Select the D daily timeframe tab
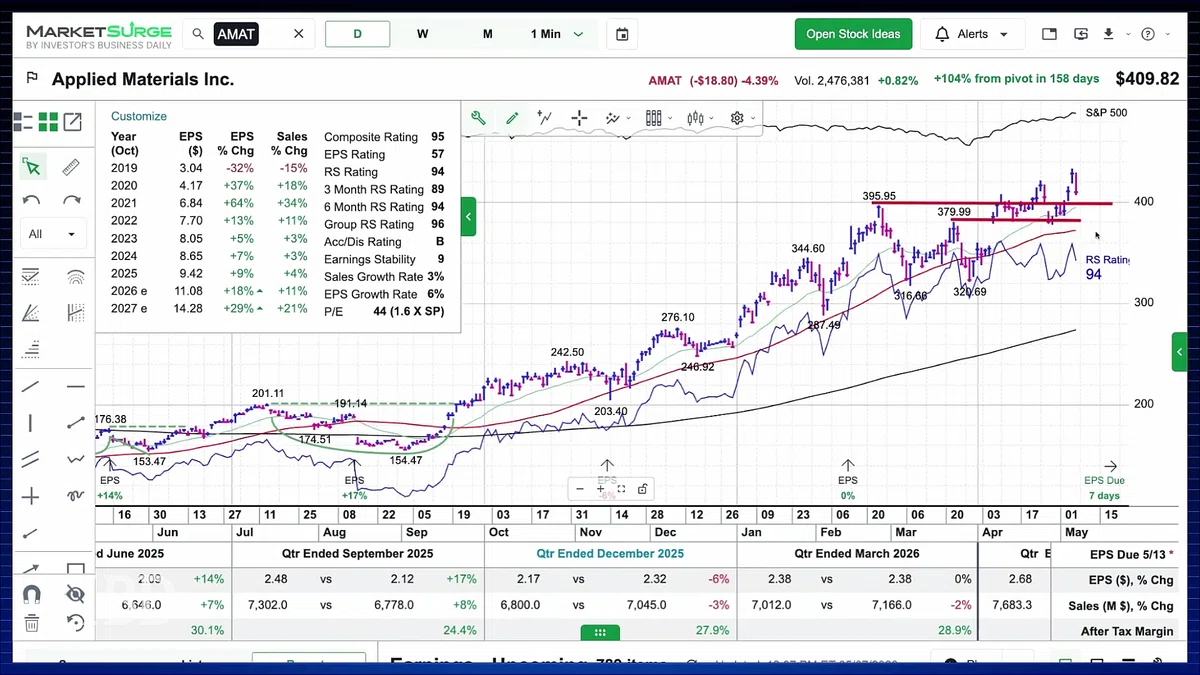The height and width of the screenshot is (675, 1200). (x=358, y=34)
